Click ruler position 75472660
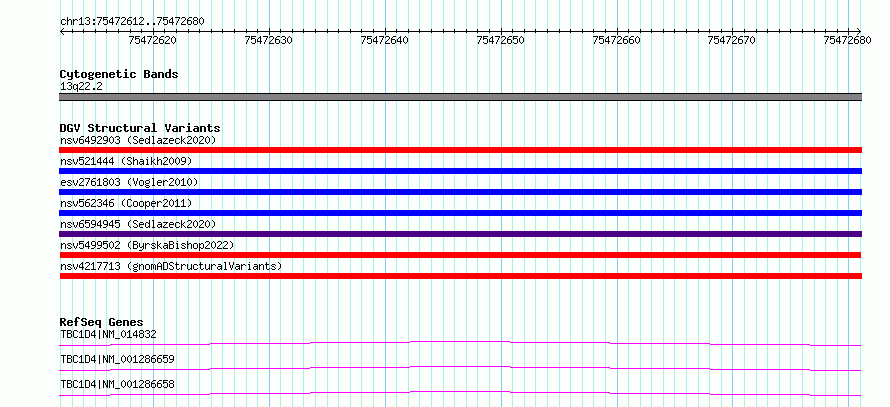The height and width of the screenshot is (407, 890). click(x=616, y=40)
